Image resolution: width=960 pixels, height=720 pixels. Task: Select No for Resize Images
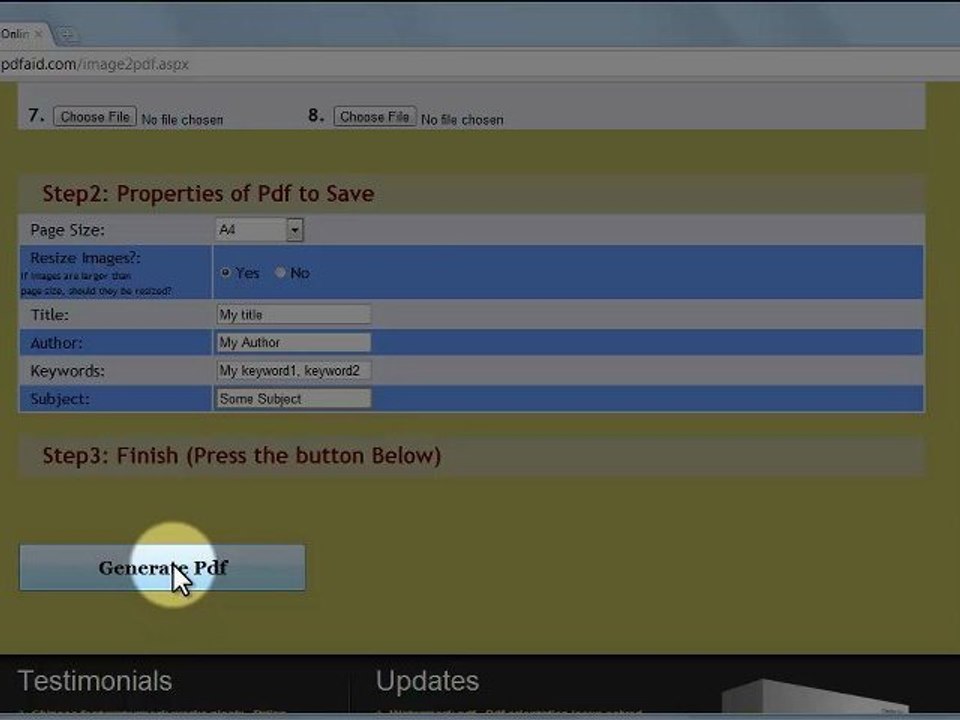280,272
